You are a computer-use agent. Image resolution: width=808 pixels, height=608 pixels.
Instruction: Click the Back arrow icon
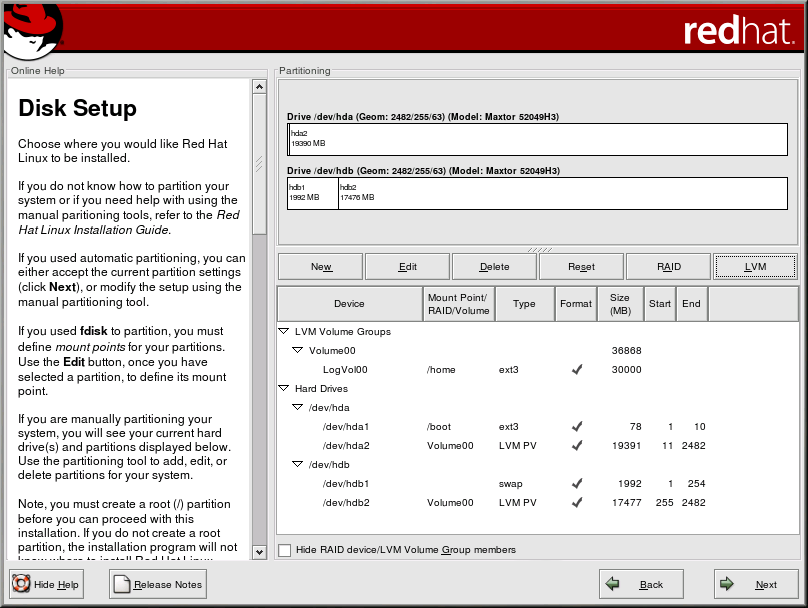[x=613, y=584]
